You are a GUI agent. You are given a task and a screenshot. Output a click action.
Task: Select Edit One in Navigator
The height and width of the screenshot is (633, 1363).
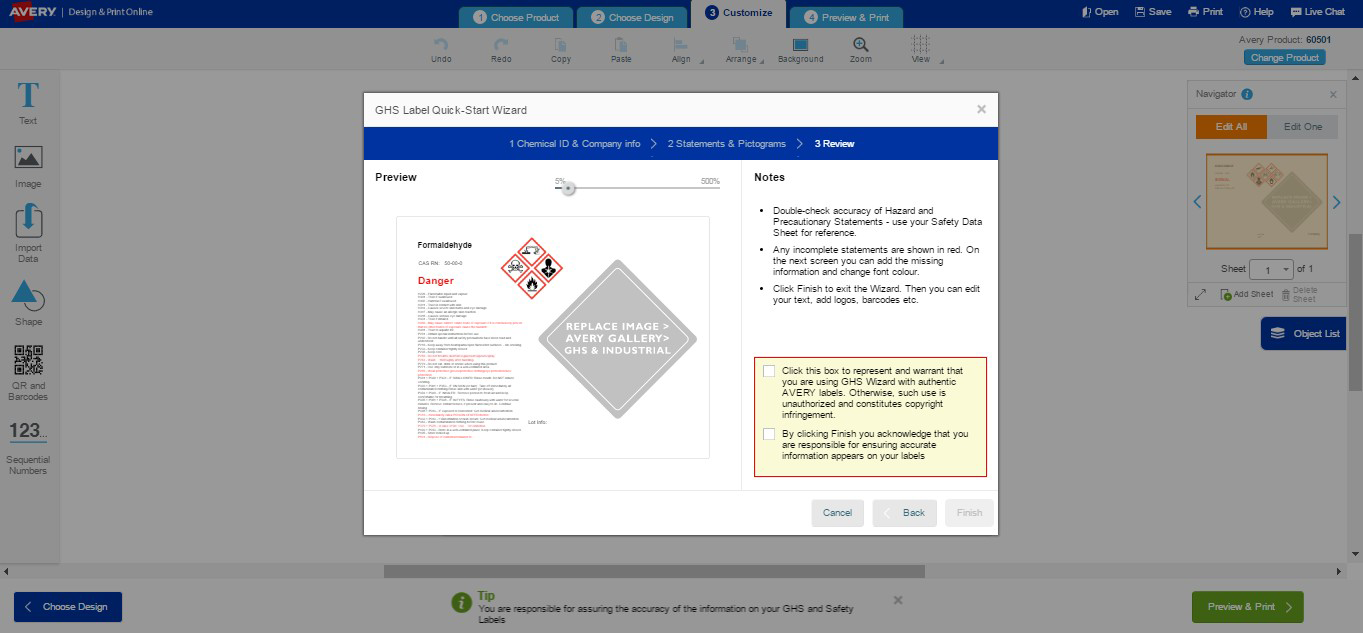tap(1303, 127)
